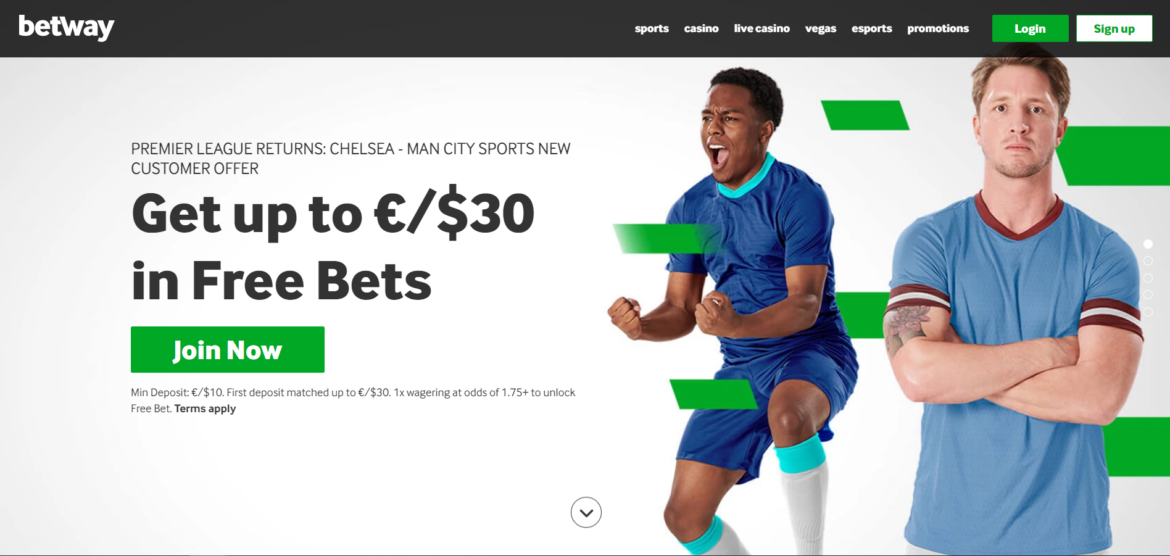
Task: Open the esports section
Action: (872, 28)
